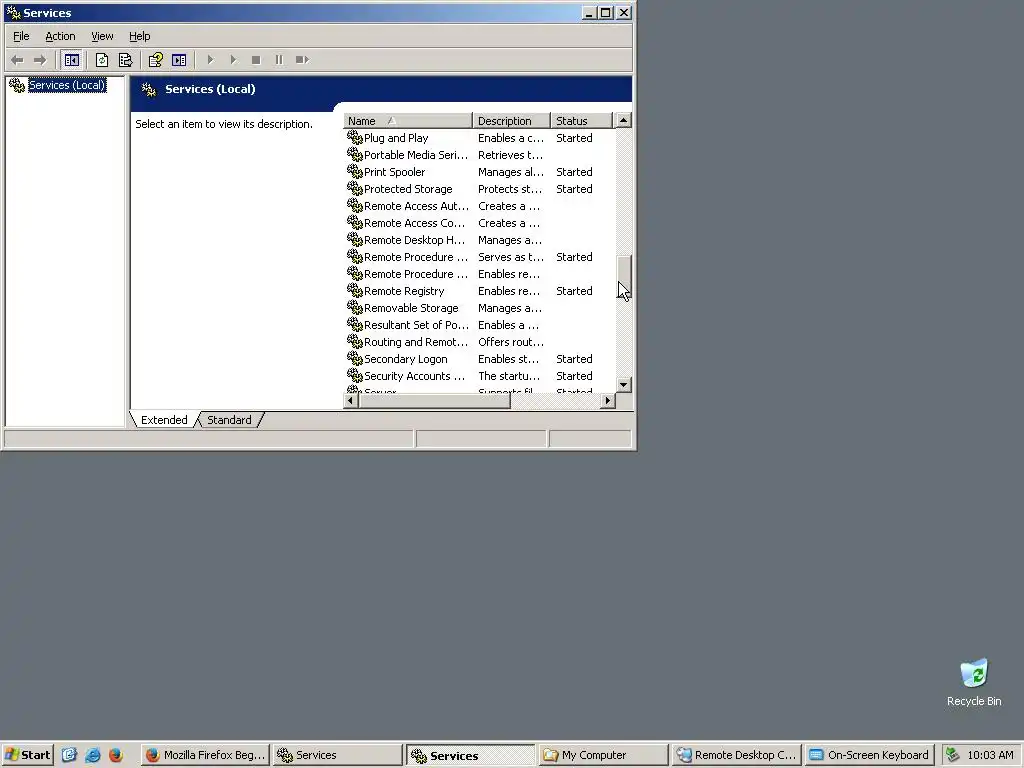Select the Removable Storage service

(411, 308)
